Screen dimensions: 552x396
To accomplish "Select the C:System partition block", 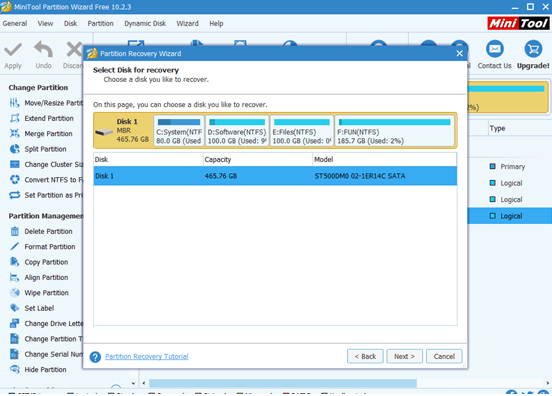I will 179,131.
